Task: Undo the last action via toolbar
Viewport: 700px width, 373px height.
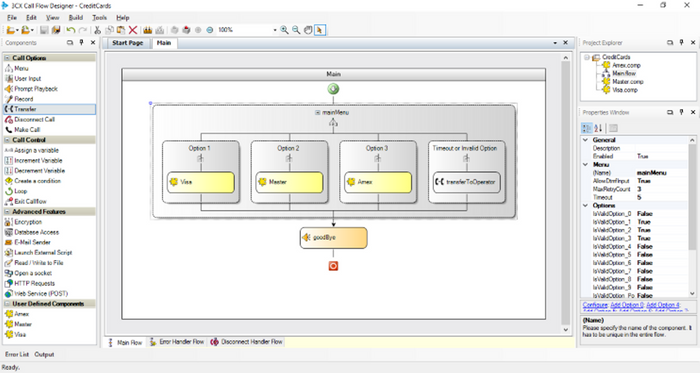Action: [71, 30]
